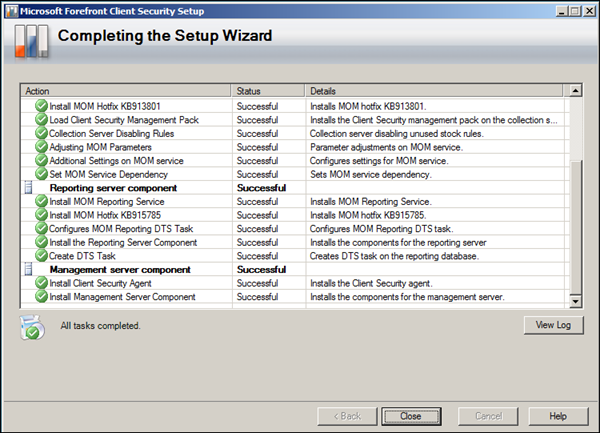600x433 pixels.
Task: Sort by the Action column header
Action: [126, 91]
